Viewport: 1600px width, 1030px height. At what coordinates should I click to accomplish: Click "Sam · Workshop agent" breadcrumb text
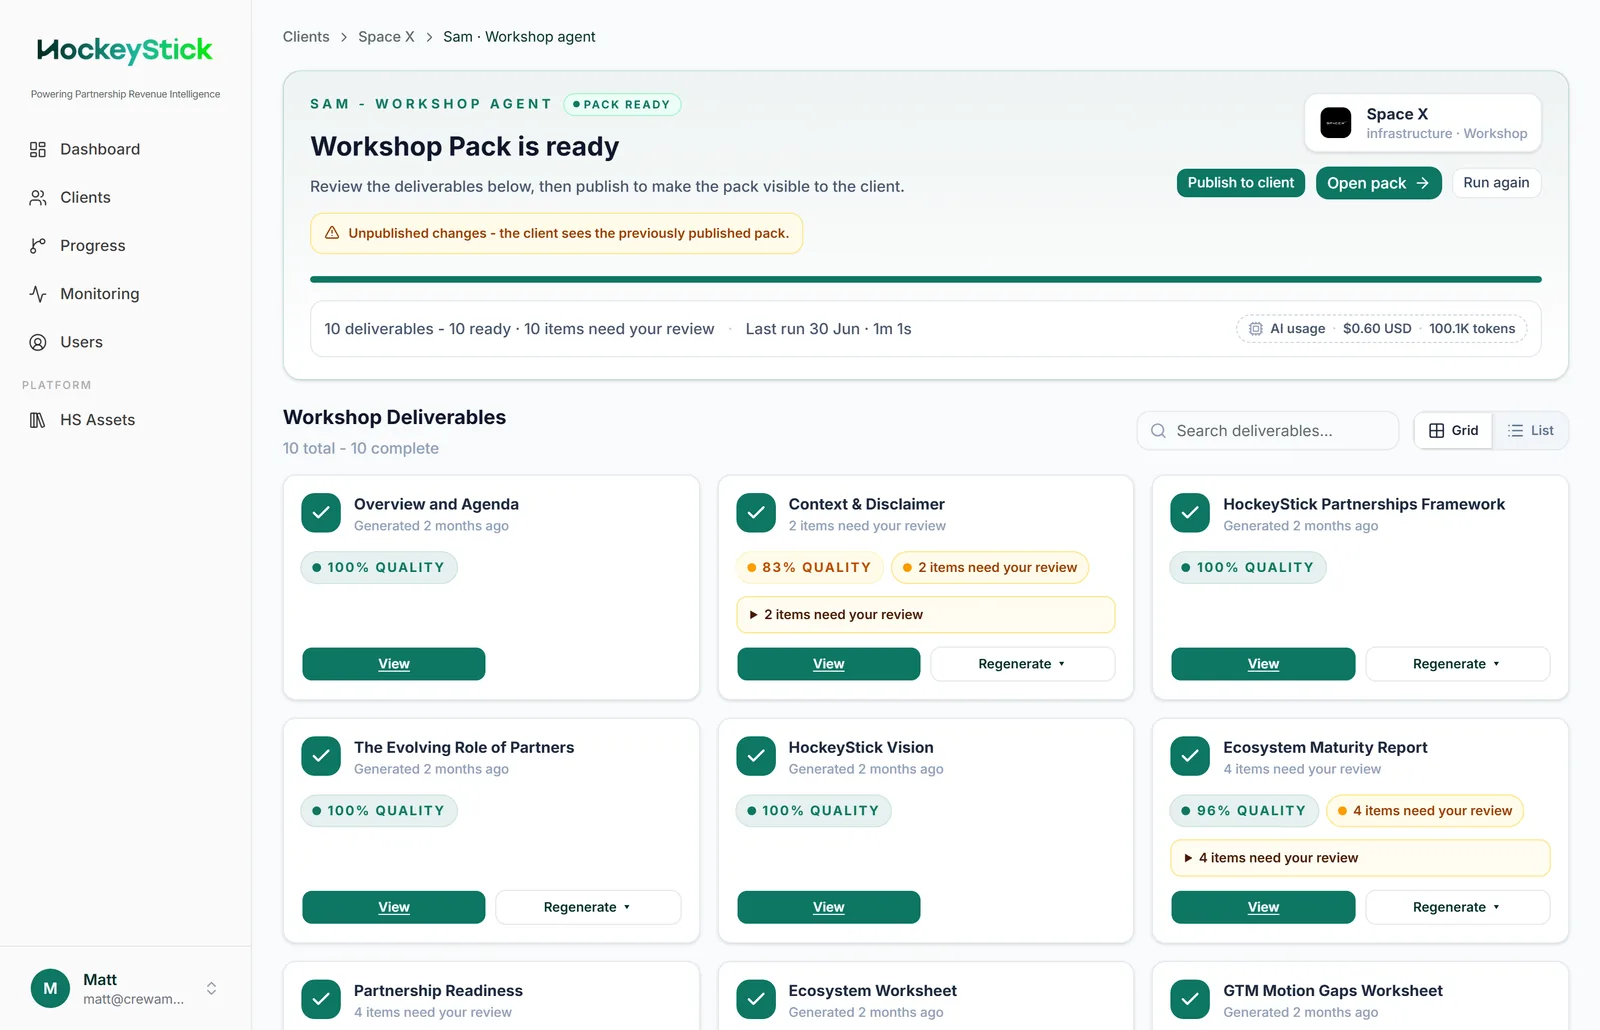coord(519,37)
